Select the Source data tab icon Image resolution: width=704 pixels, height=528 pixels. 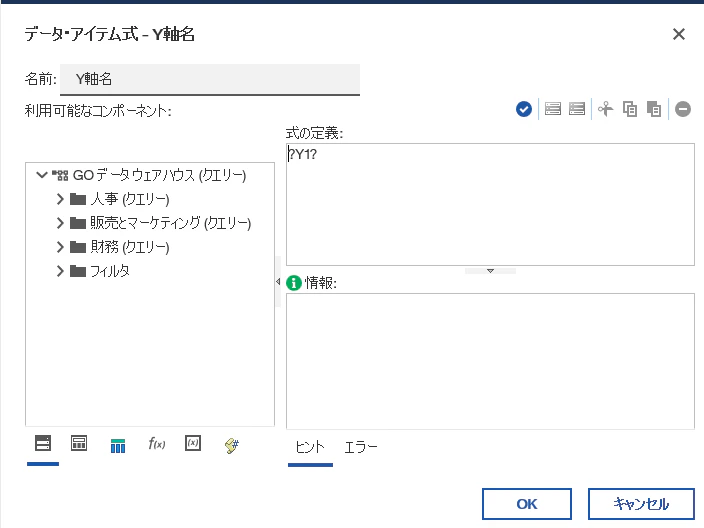coord(43,444)
